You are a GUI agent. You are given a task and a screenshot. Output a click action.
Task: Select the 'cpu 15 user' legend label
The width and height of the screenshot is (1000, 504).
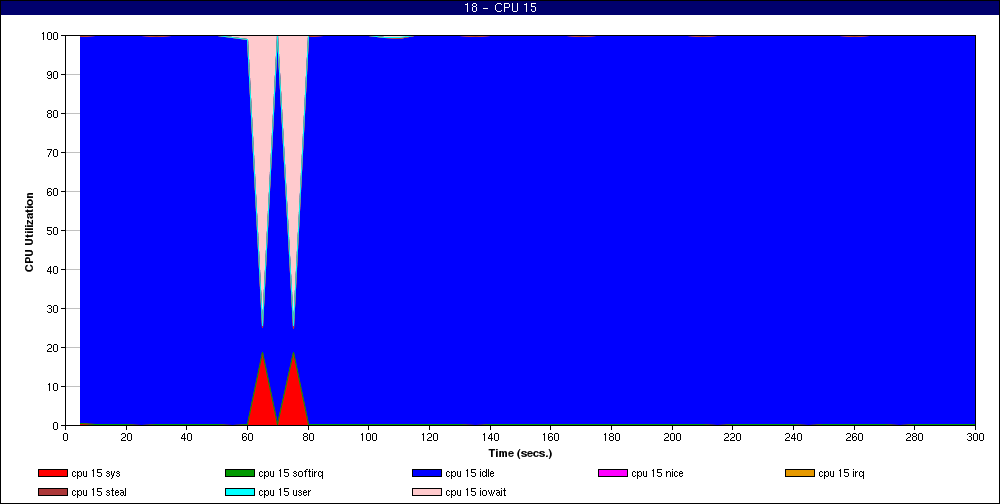pyautogui.click(x=284, y=493)
